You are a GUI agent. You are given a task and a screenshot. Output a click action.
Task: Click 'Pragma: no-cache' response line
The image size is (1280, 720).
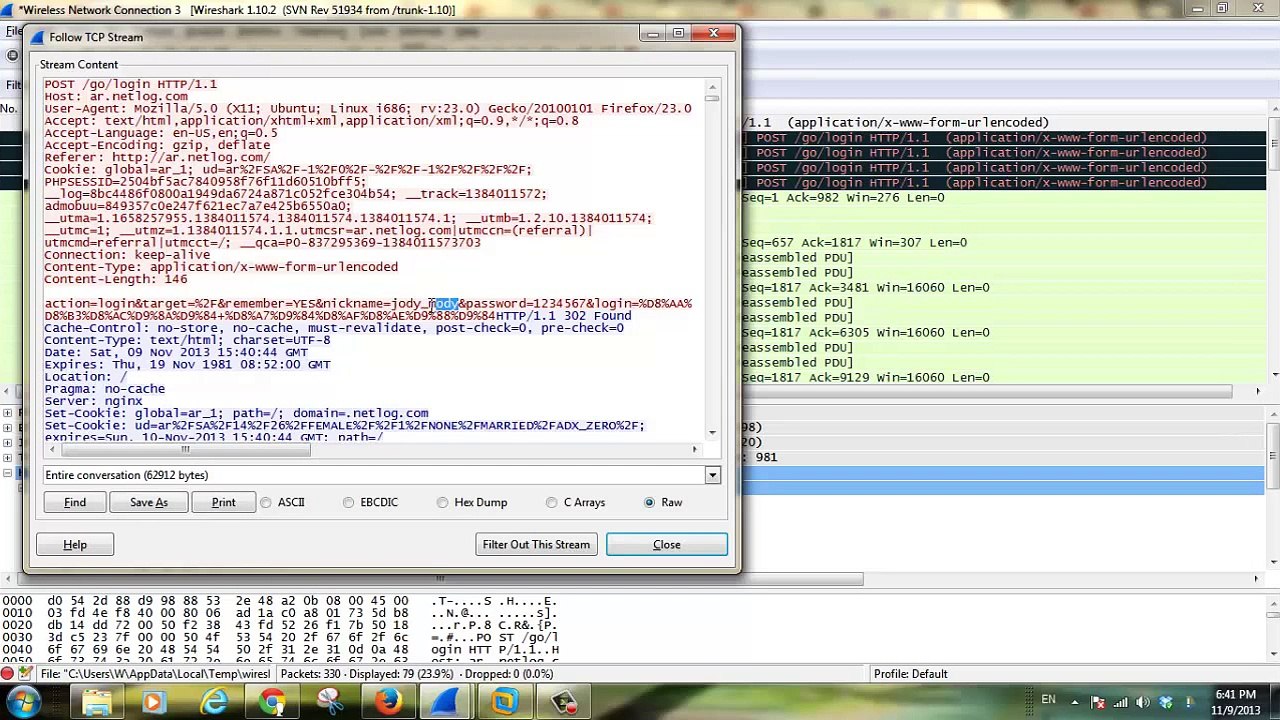(x=104, y=389)
